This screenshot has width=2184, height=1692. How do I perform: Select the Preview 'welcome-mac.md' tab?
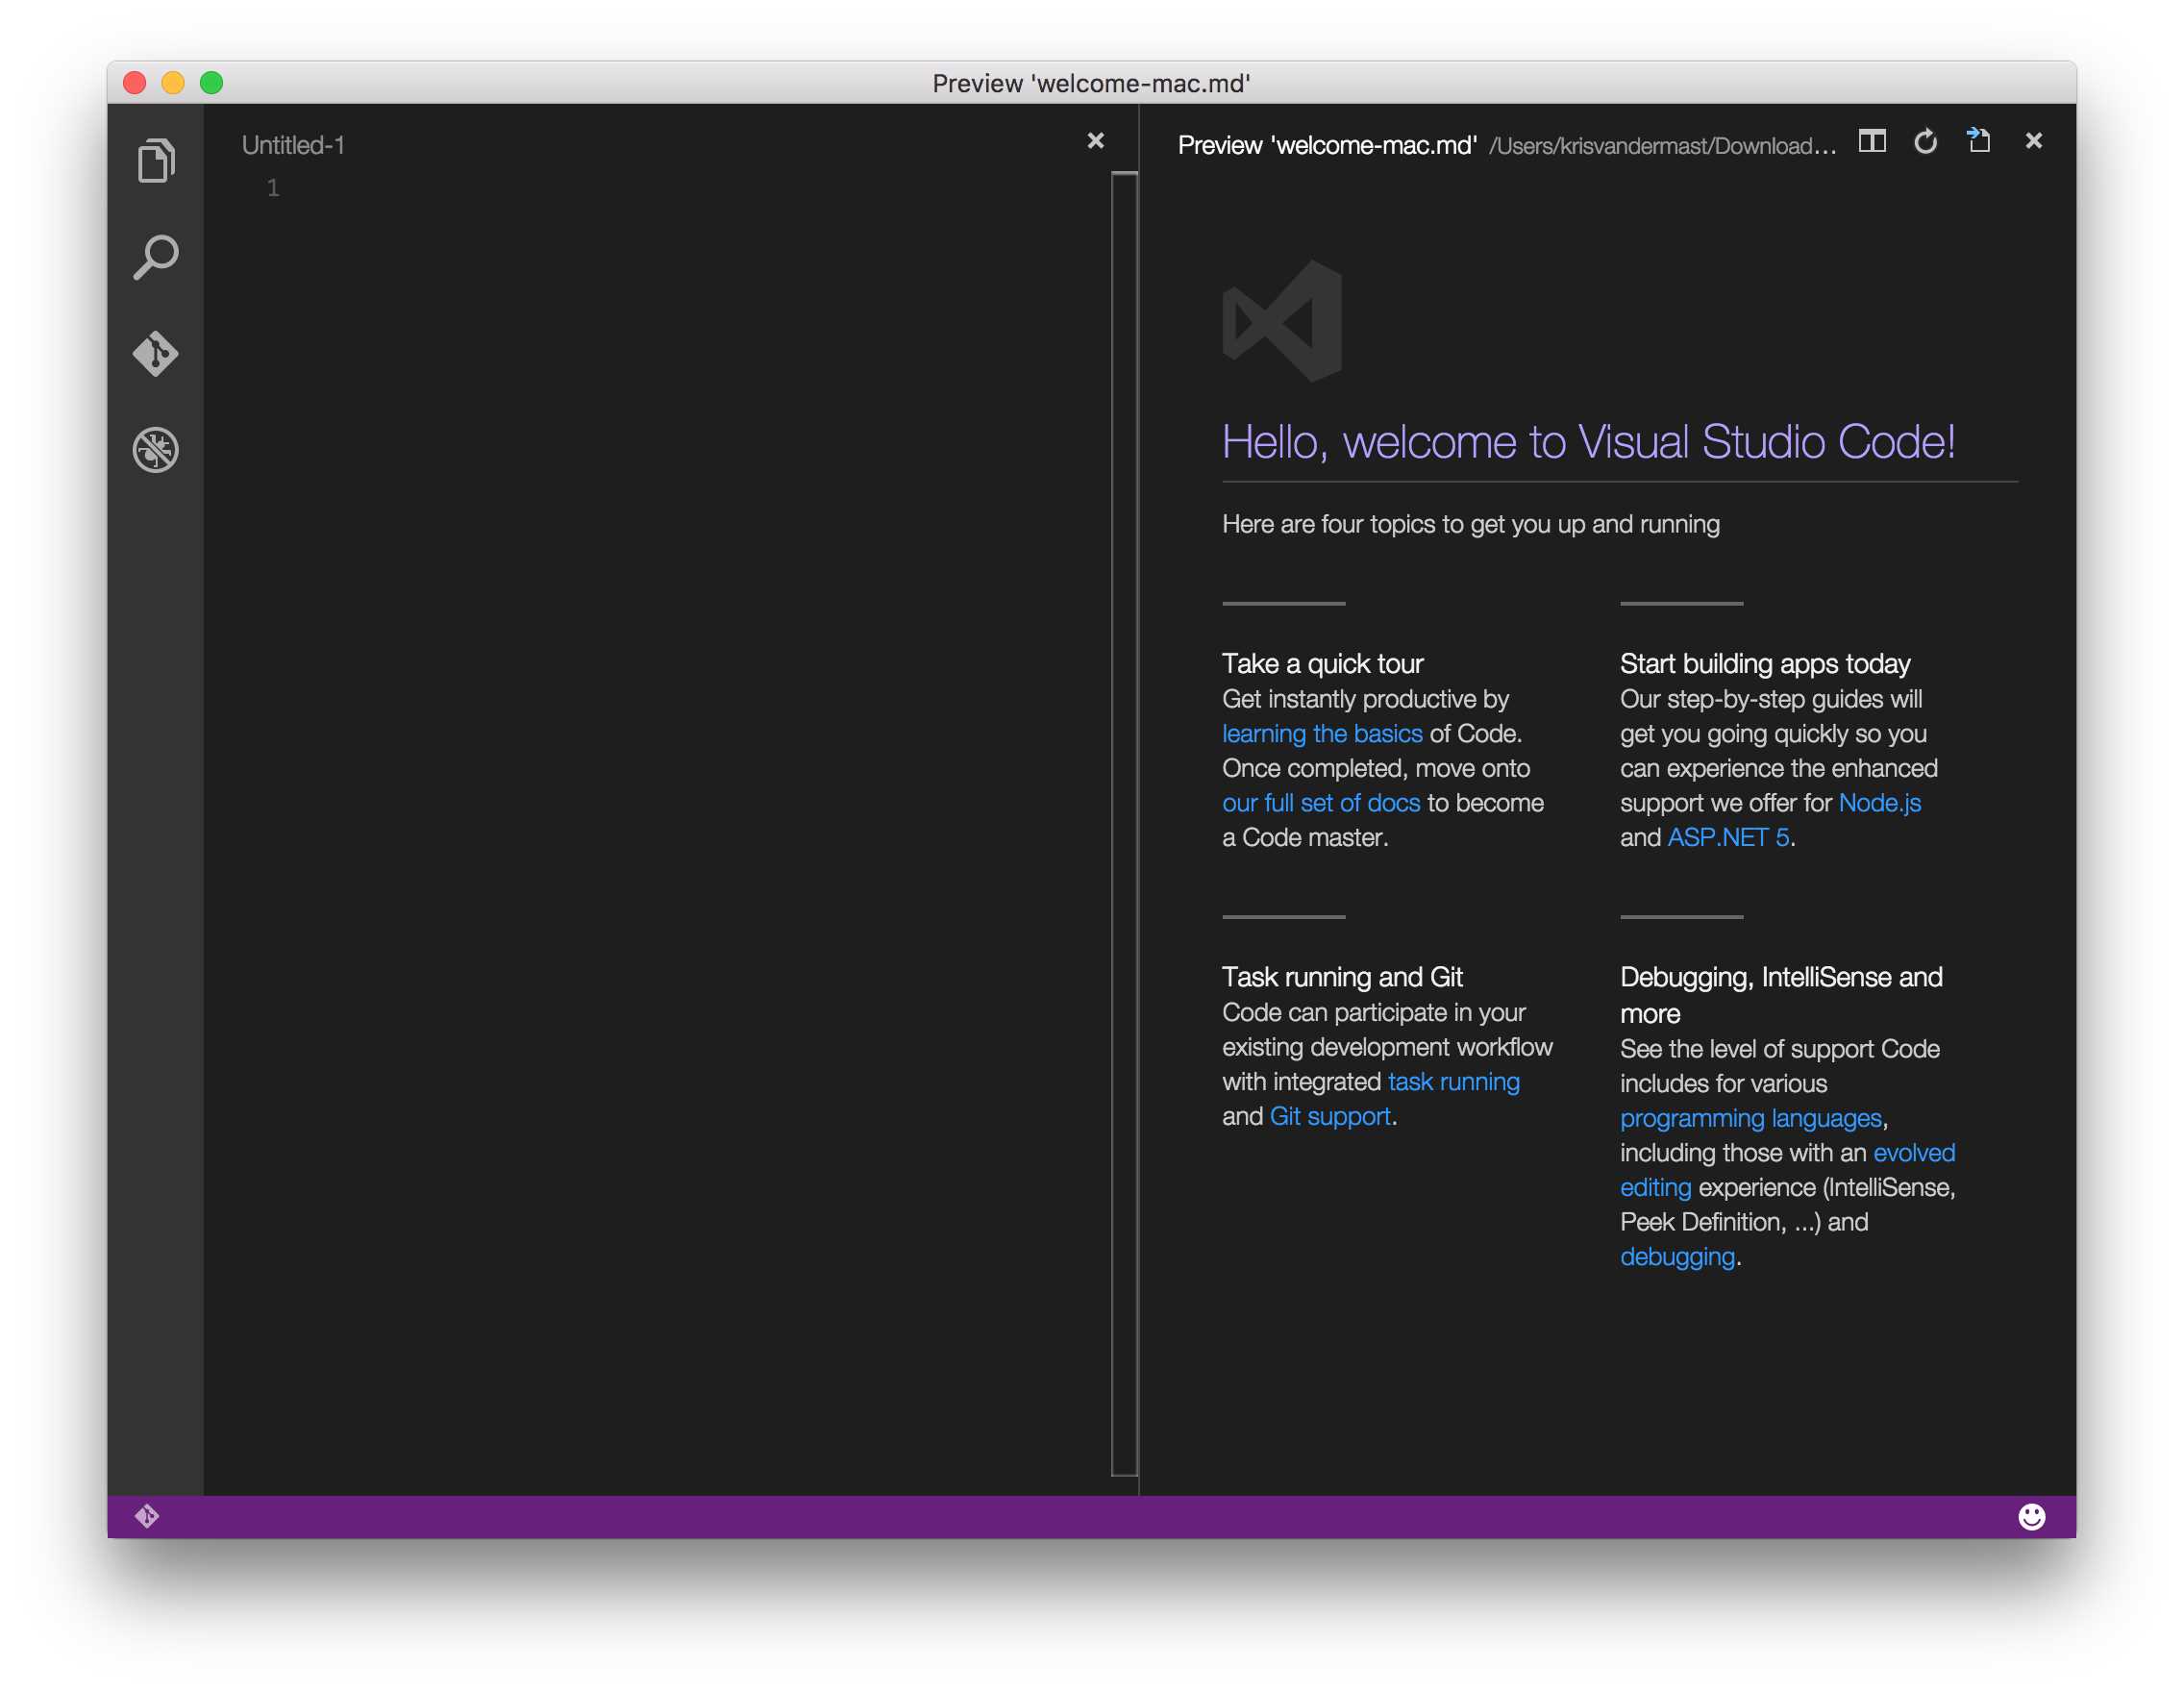(1330, 143)
